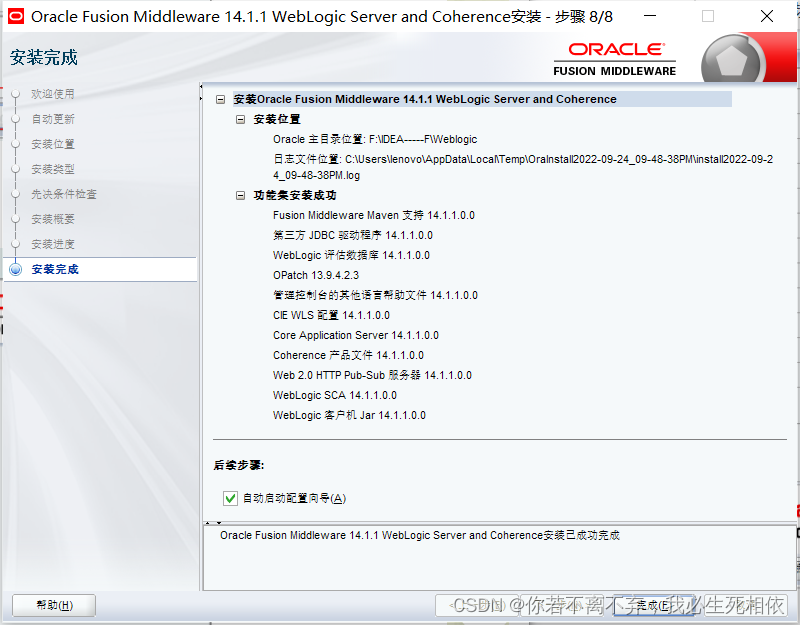Screen dimensions: 800x625
Task: Click the 安装完成 page heading
Action: pyautogui.click(x=44, y=57)
